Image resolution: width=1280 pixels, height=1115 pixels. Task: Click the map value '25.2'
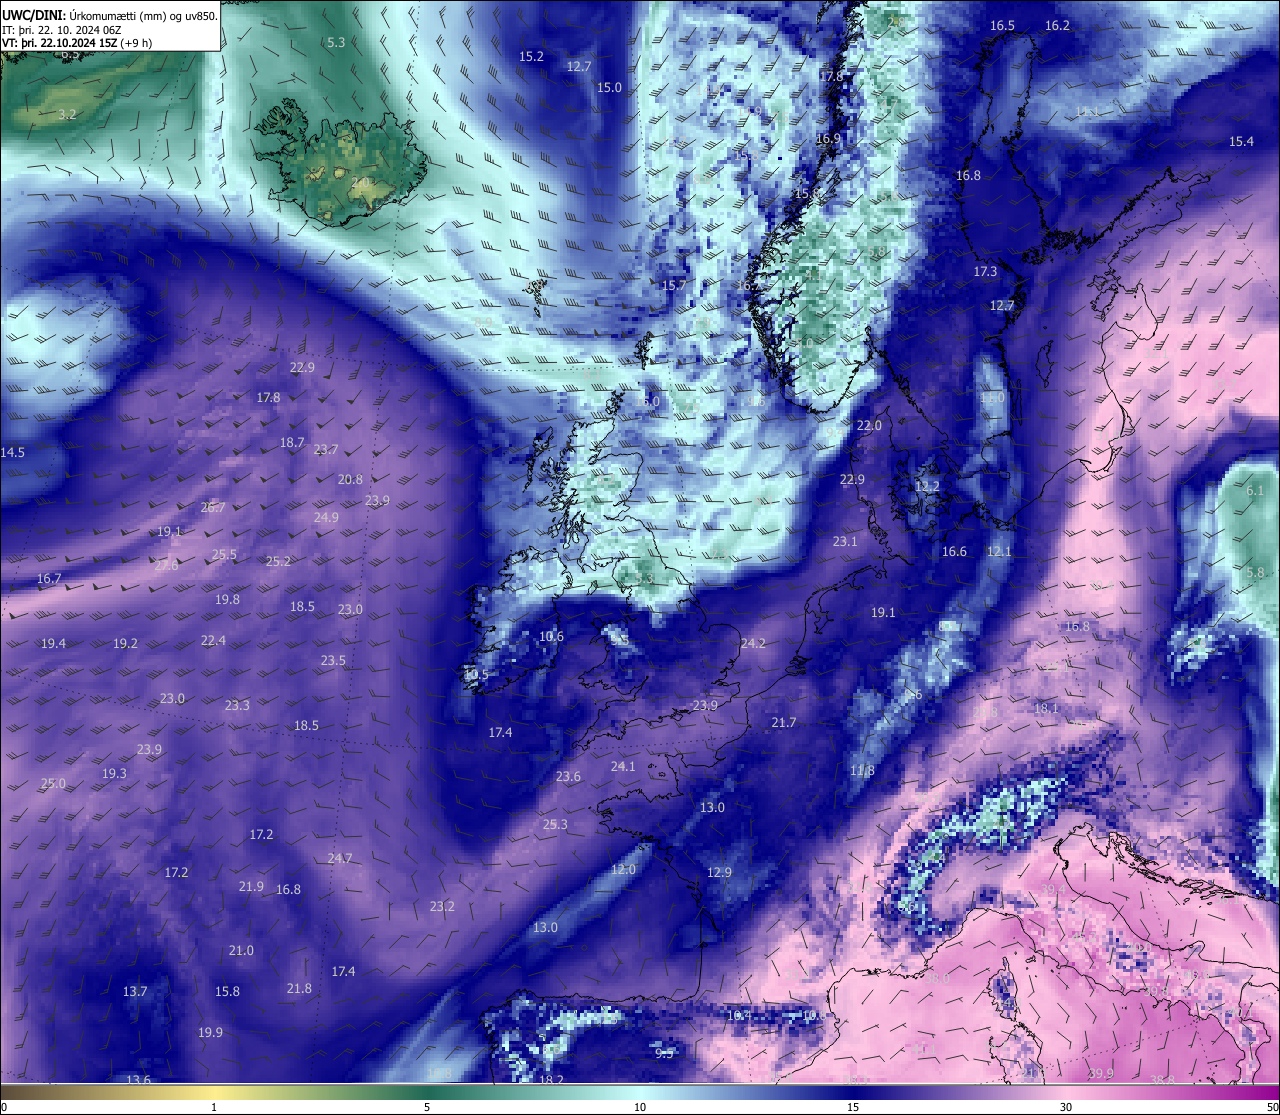278,561
